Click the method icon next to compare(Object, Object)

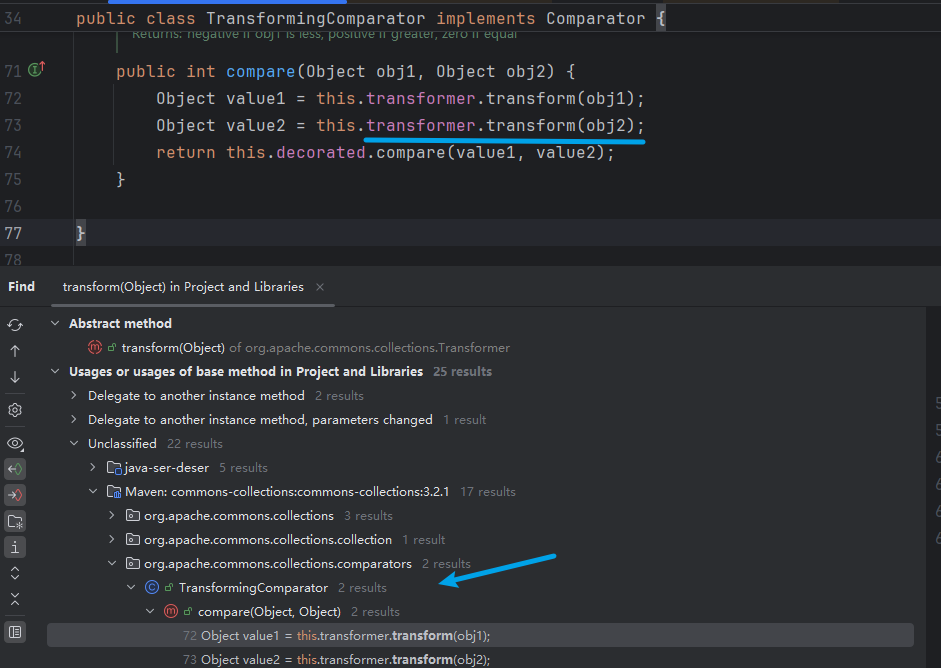[171, 612]
